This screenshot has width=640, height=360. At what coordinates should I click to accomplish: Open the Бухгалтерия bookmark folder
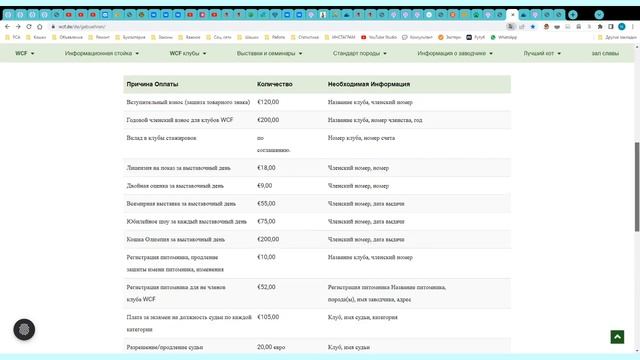click(130, 37)
